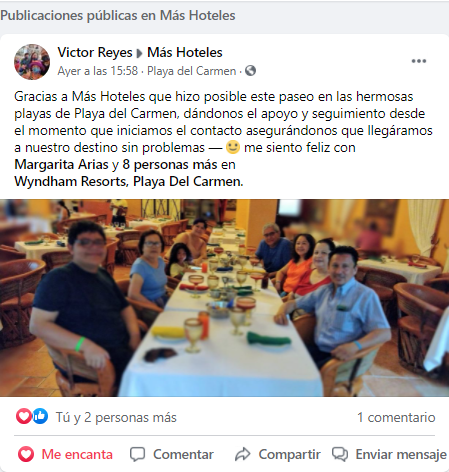449x472 pixels.
Task: Click the blue like reaction icon
Action: (x=40, y=416)
